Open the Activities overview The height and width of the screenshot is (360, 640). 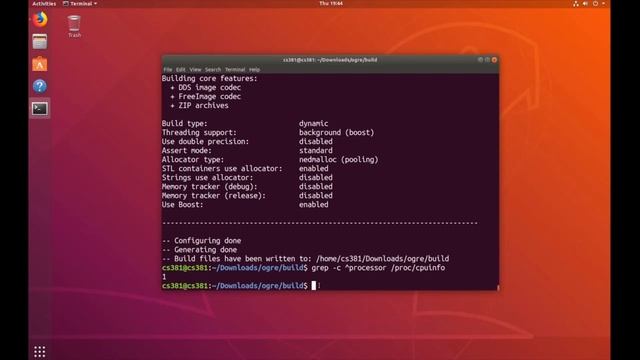point(44,4)
